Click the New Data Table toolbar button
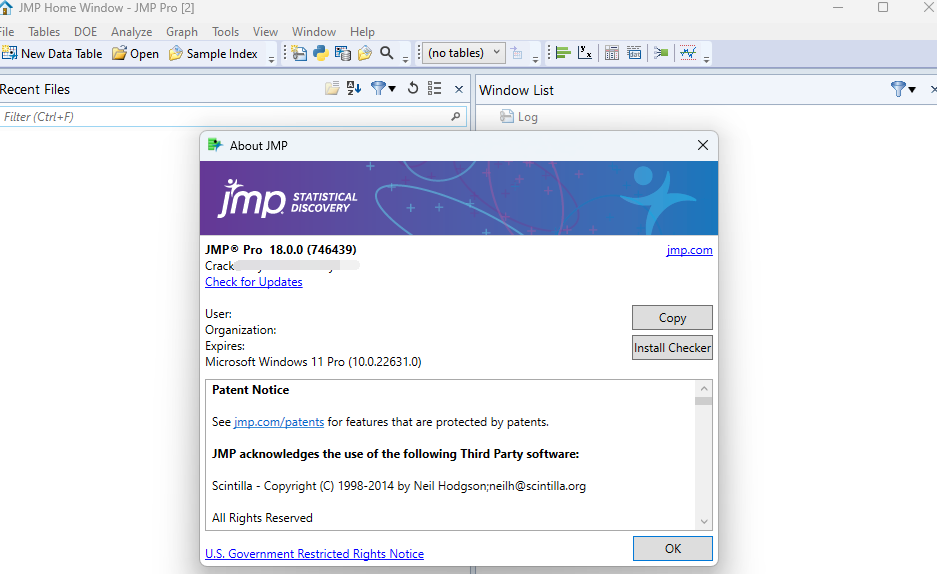The image size is (937, 574). click(x=51, y=53)
